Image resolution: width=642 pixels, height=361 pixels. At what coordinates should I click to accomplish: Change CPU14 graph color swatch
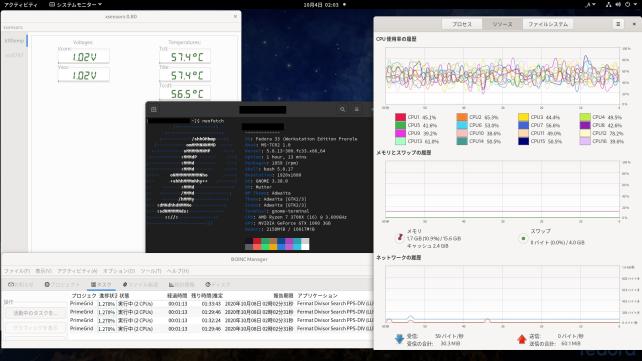tap(462, 141)
